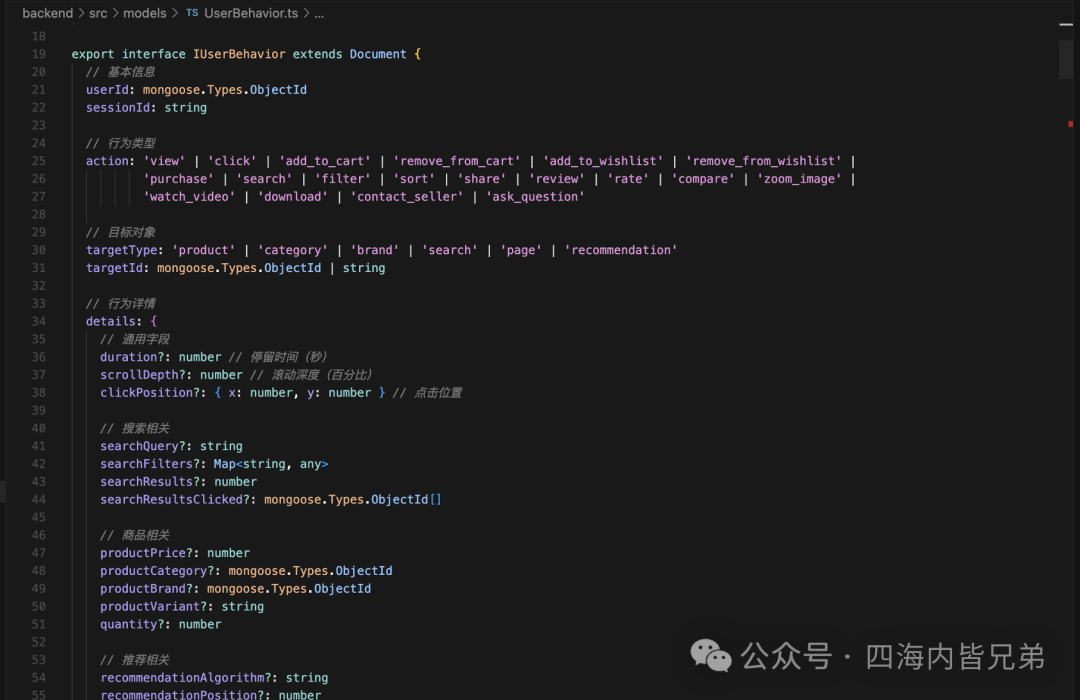
Task: Click the 'productVariant?' property name
Action: tap(153, 606)
